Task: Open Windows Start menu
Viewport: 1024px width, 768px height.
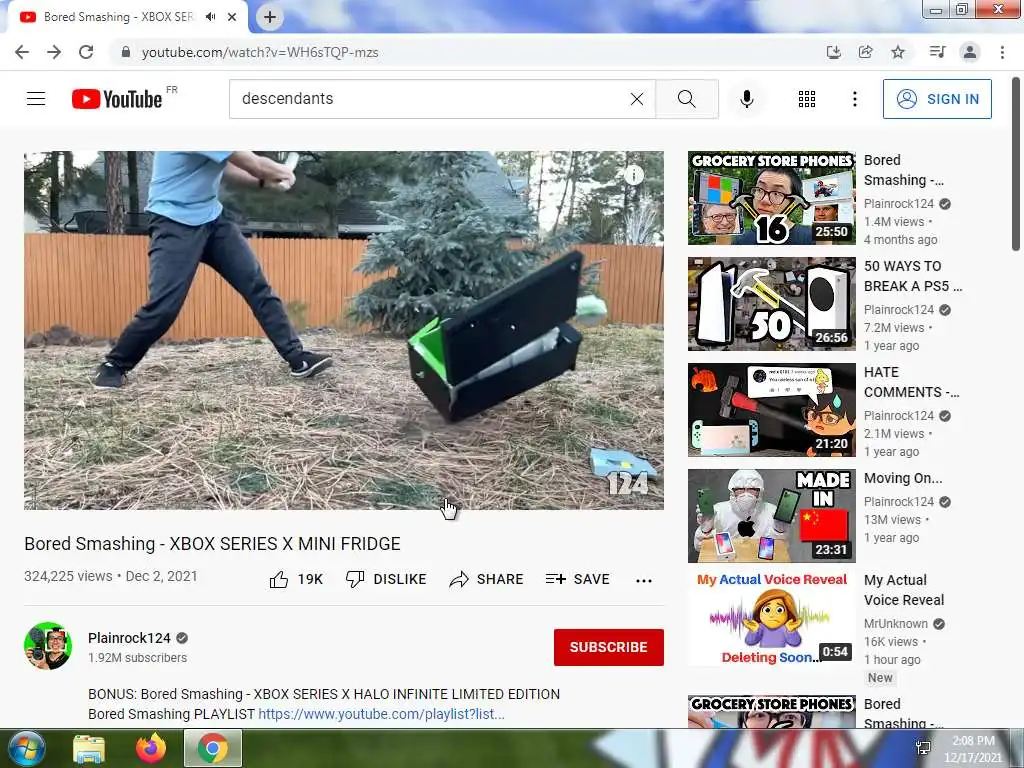Action: 26,748
